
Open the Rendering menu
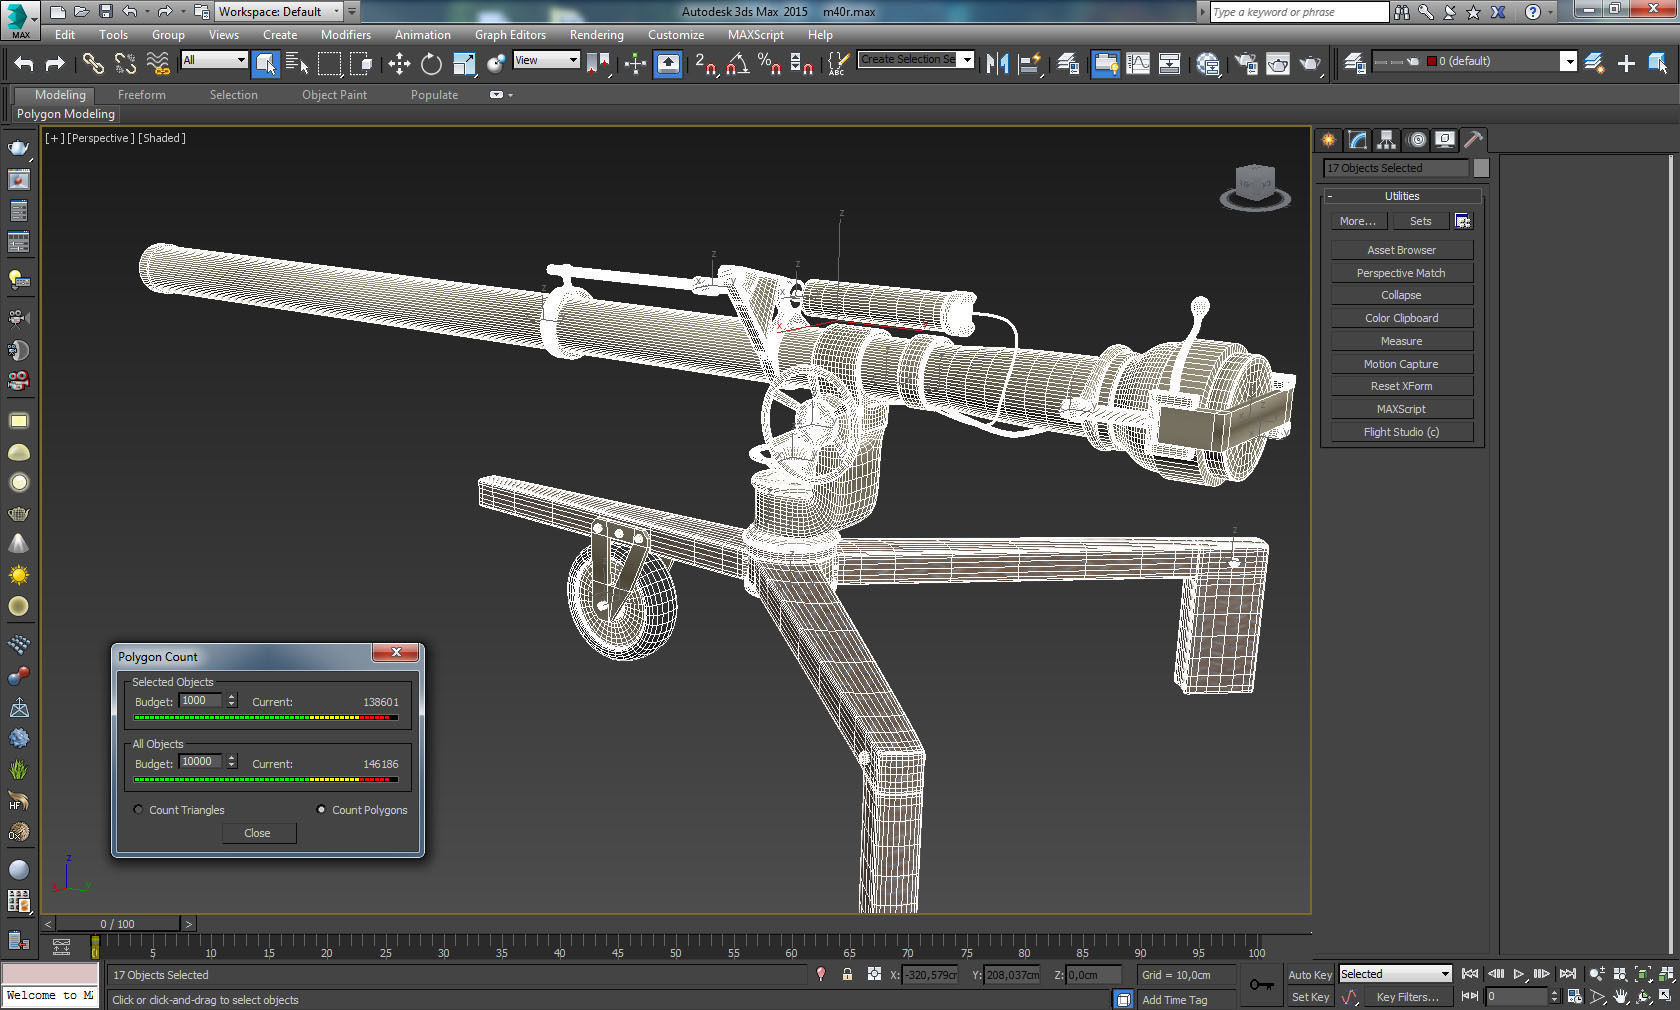click(x=597, y=35)
